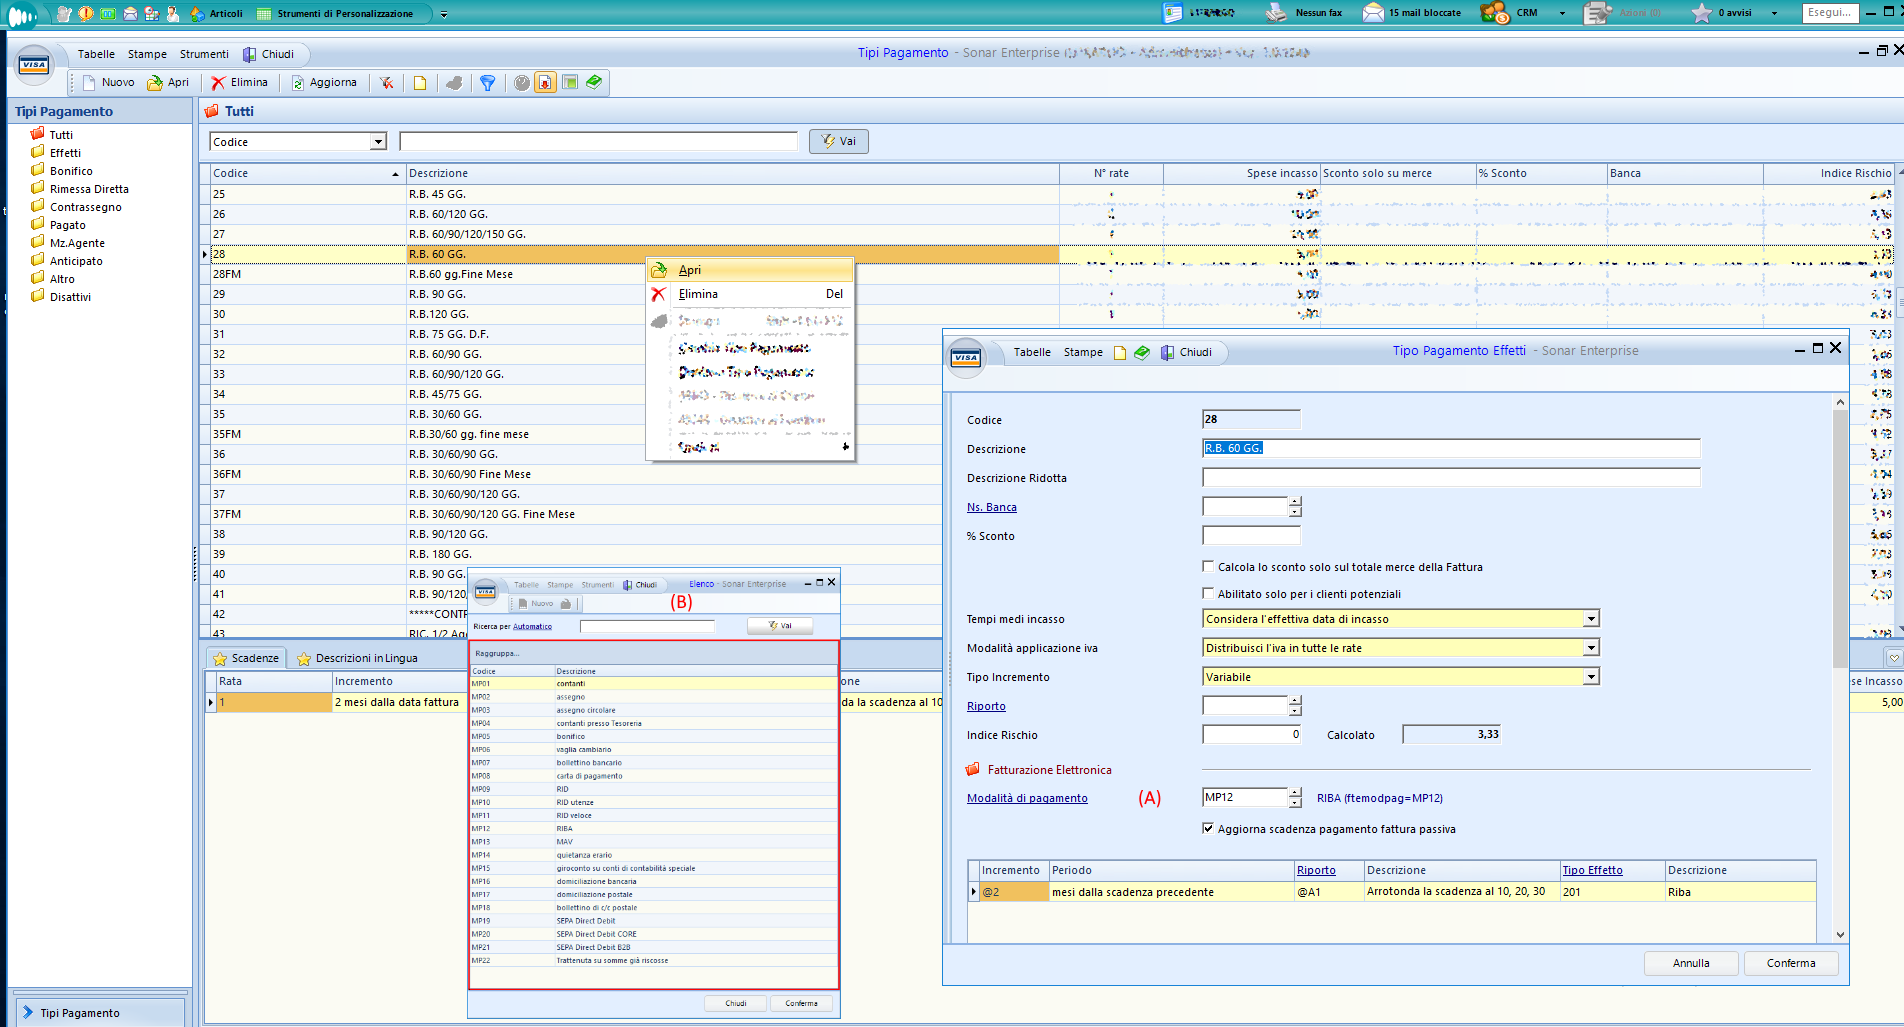
Task: Click the remove filter icon in toolbar
Action: click(386, 83)
